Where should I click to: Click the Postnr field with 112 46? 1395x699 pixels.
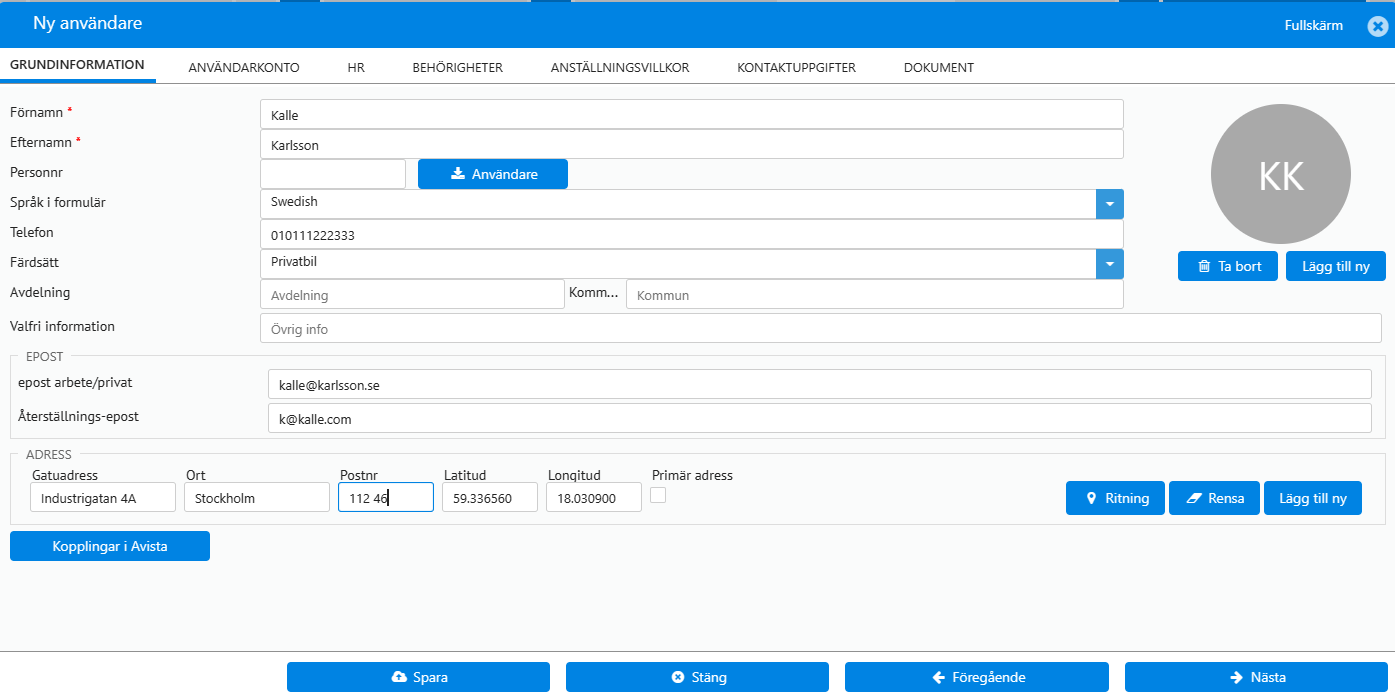click(x=385, y=497)
